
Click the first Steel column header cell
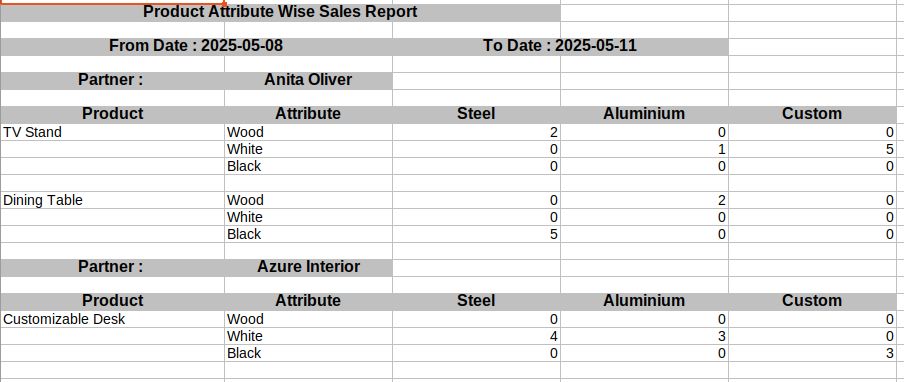(476, 114)
